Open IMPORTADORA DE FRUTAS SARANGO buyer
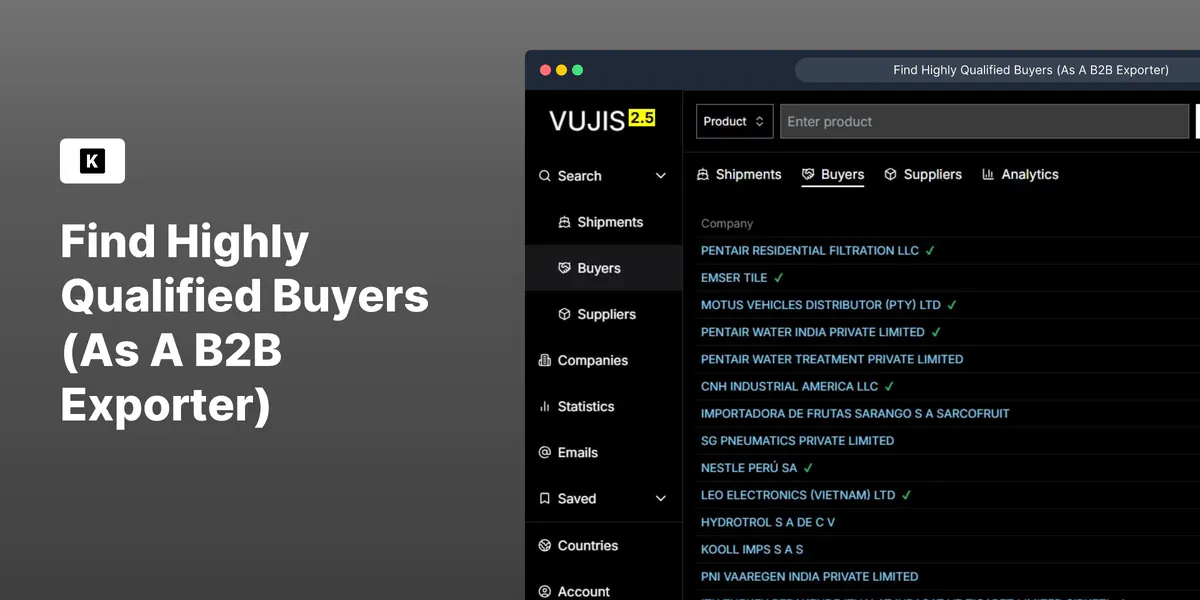The image size is (1200, 600). point(855,413)
